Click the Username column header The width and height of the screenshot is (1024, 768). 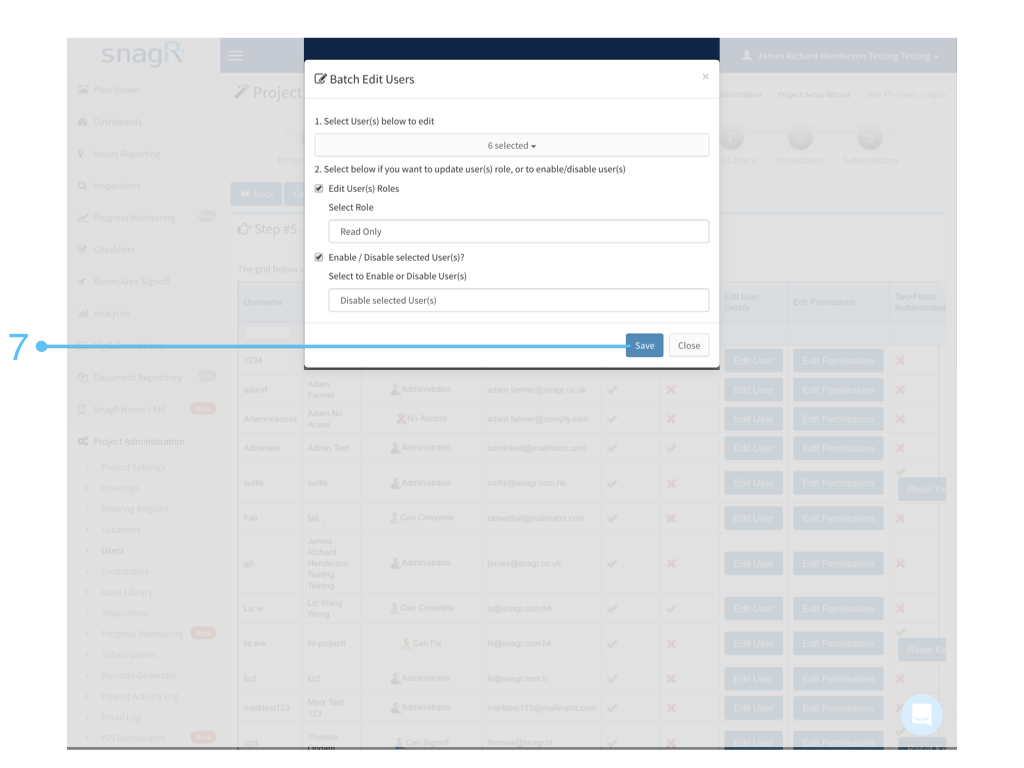pyautogui.click(x=263, y=302)
